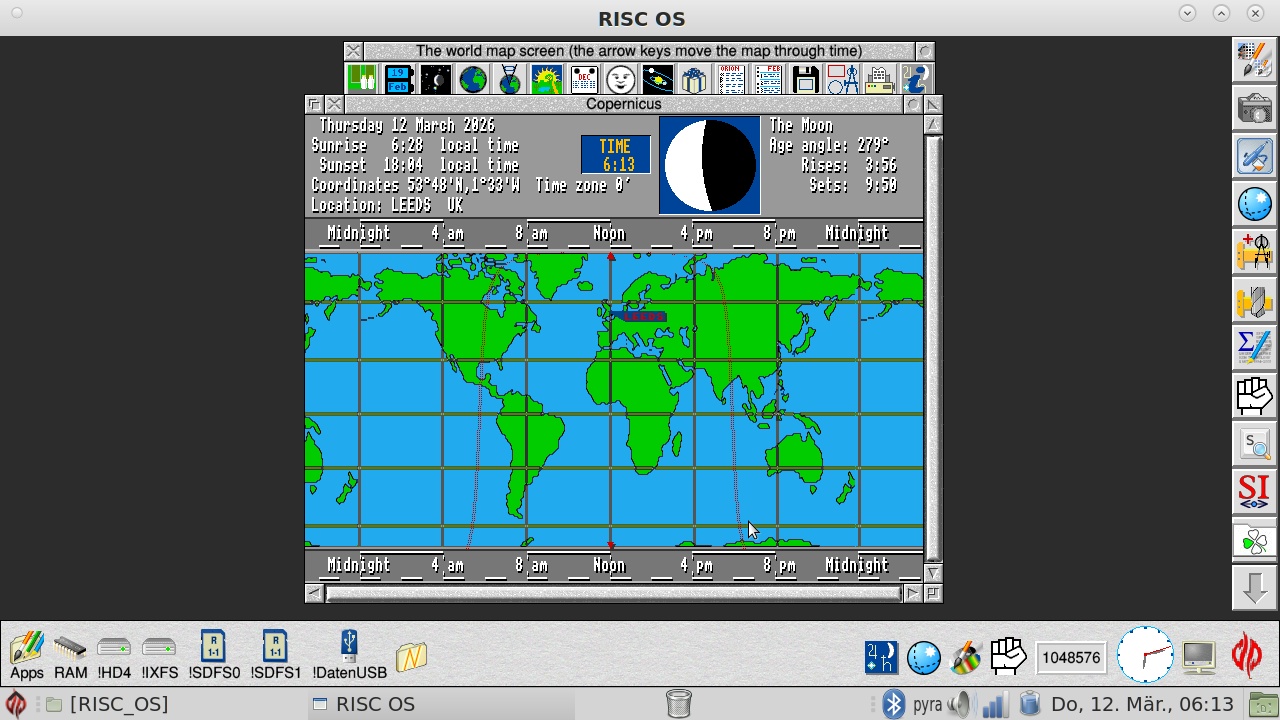Click the right arrow on horizontal scrollbar
The height and width of the screenshot is (720, 1280).
[x=912, y=594]
